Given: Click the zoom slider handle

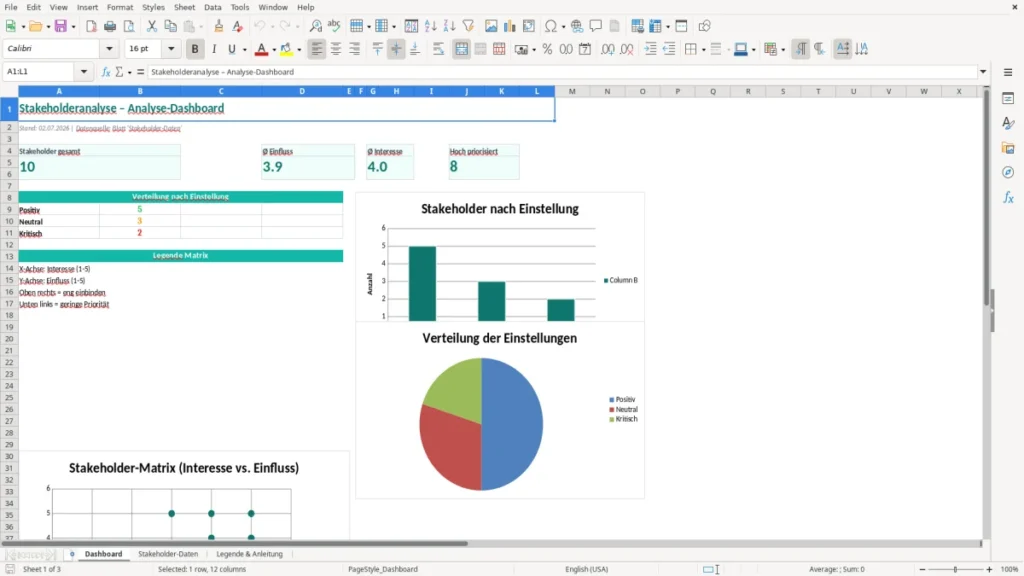Looking at the screenshot, I should click(x=955, y=569).
